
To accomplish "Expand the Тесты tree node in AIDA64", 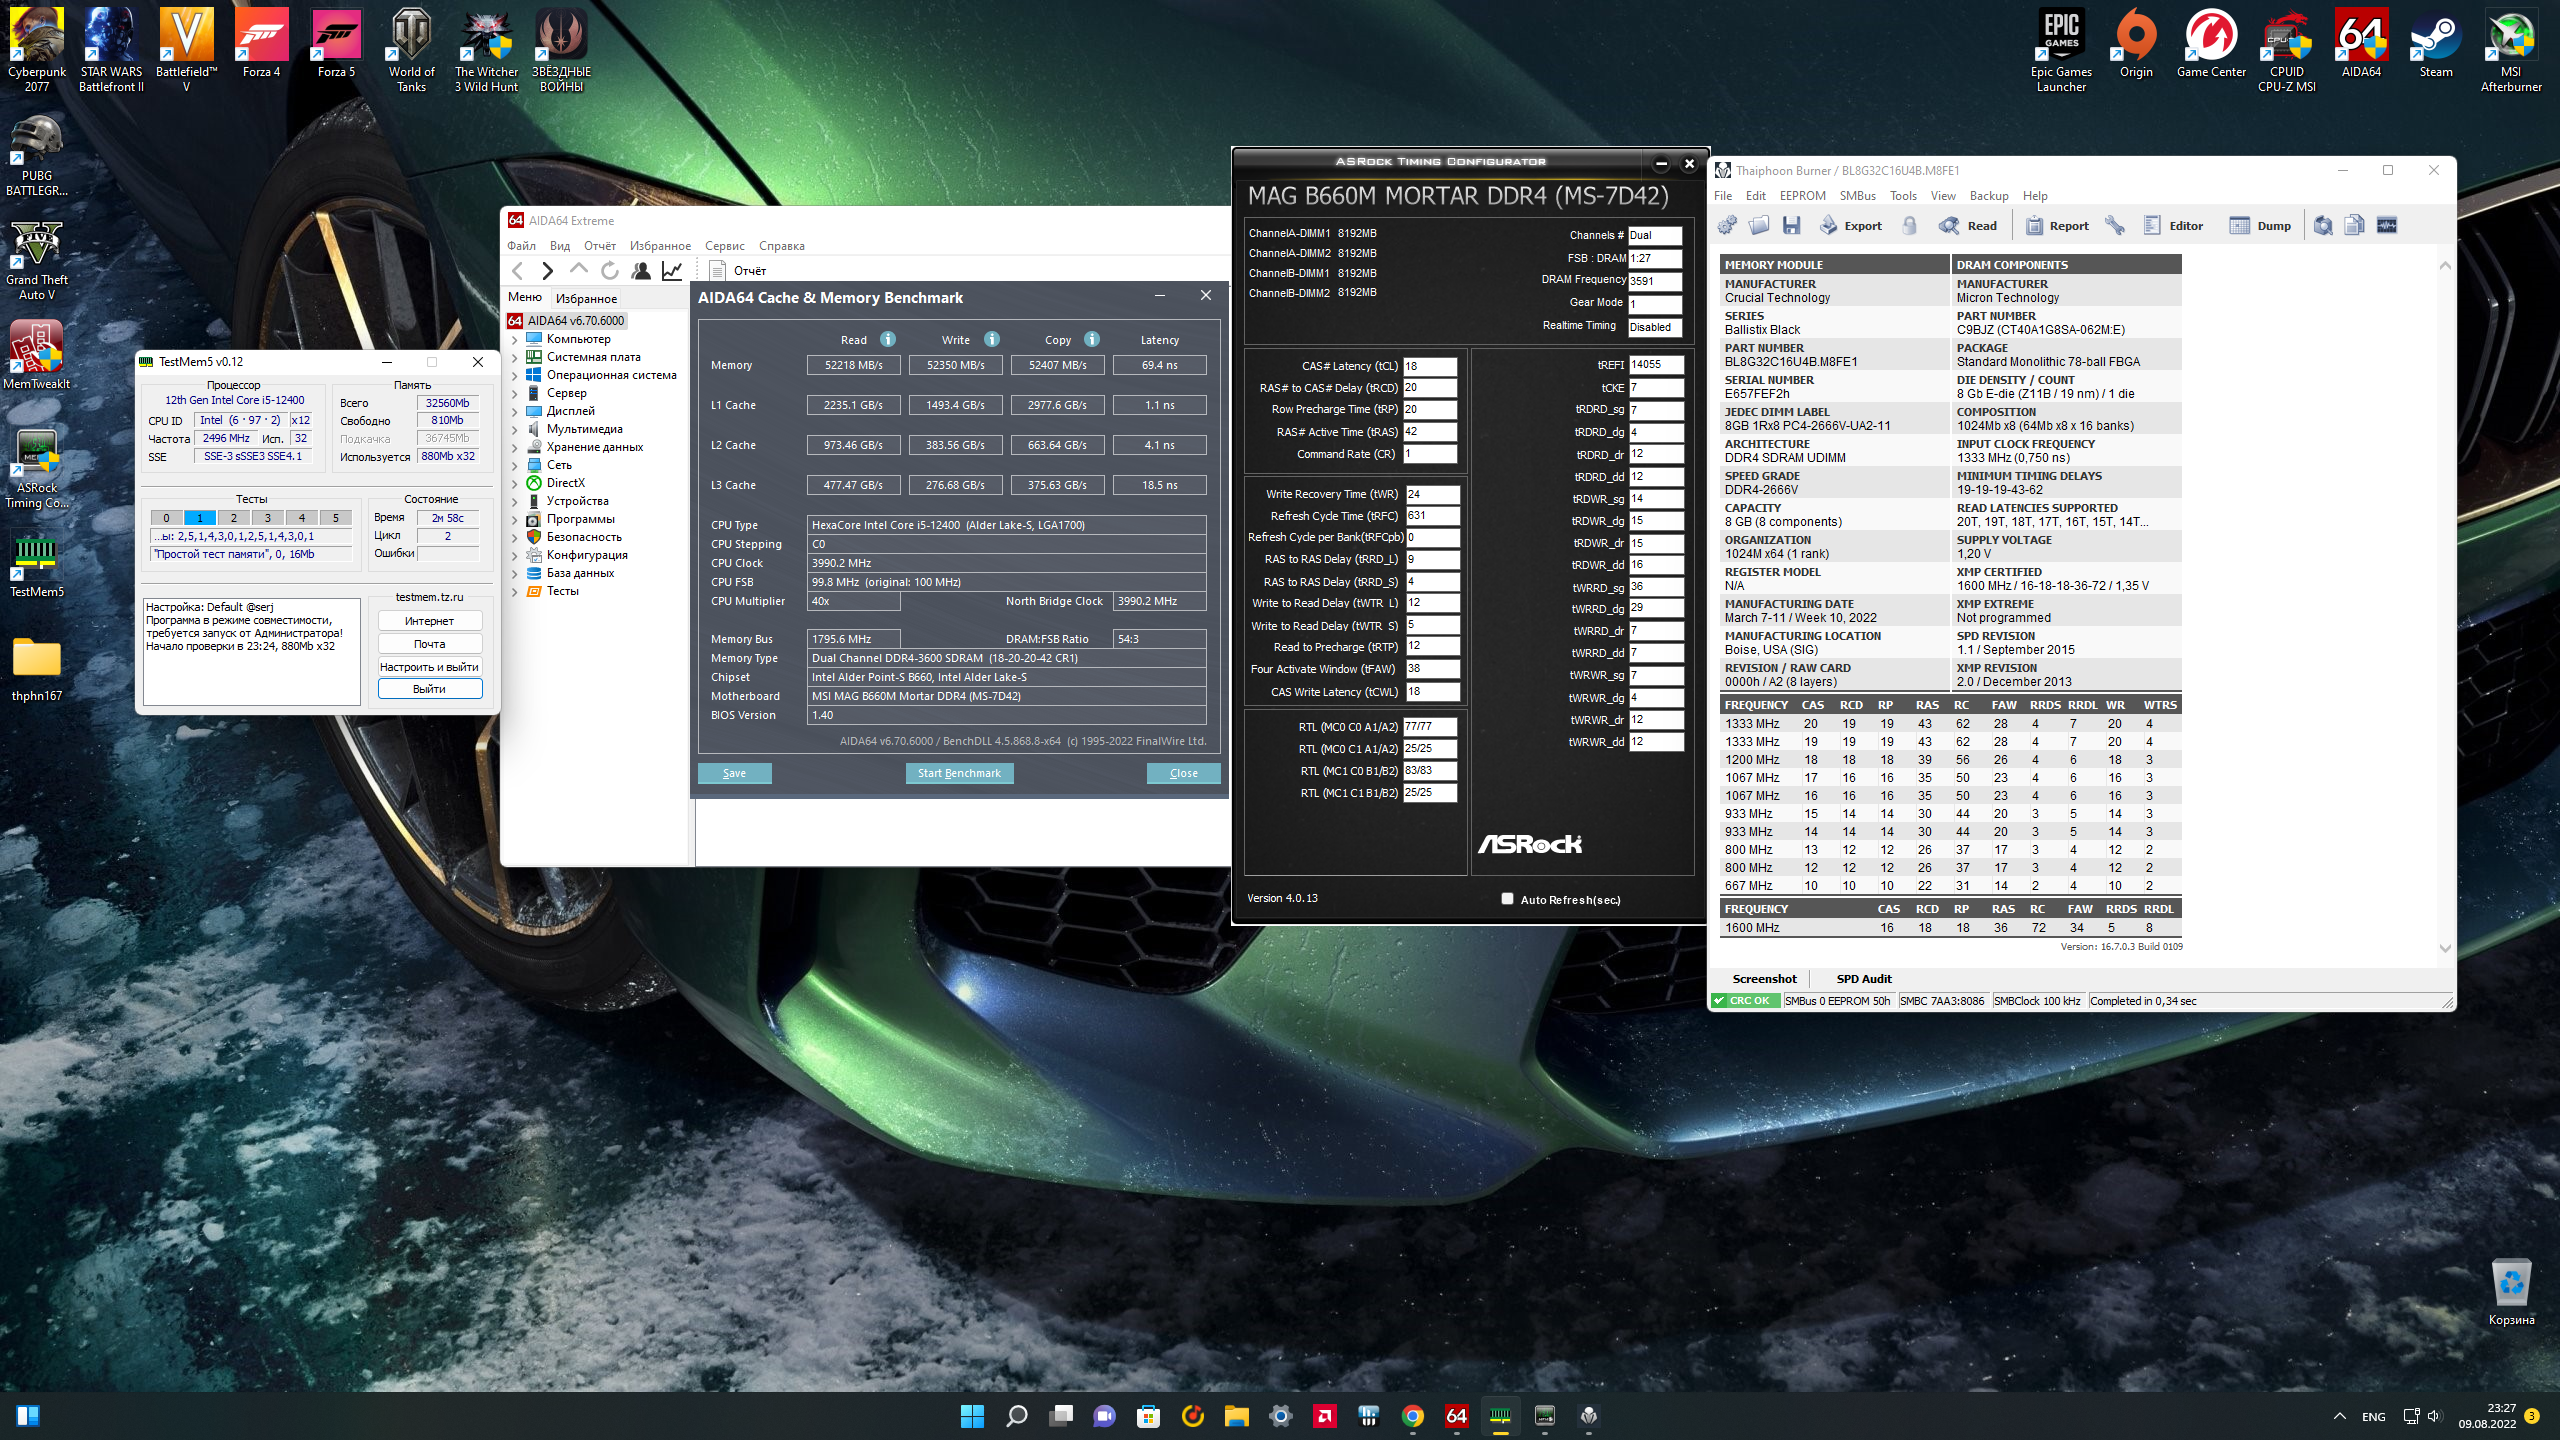I will 515,592.
